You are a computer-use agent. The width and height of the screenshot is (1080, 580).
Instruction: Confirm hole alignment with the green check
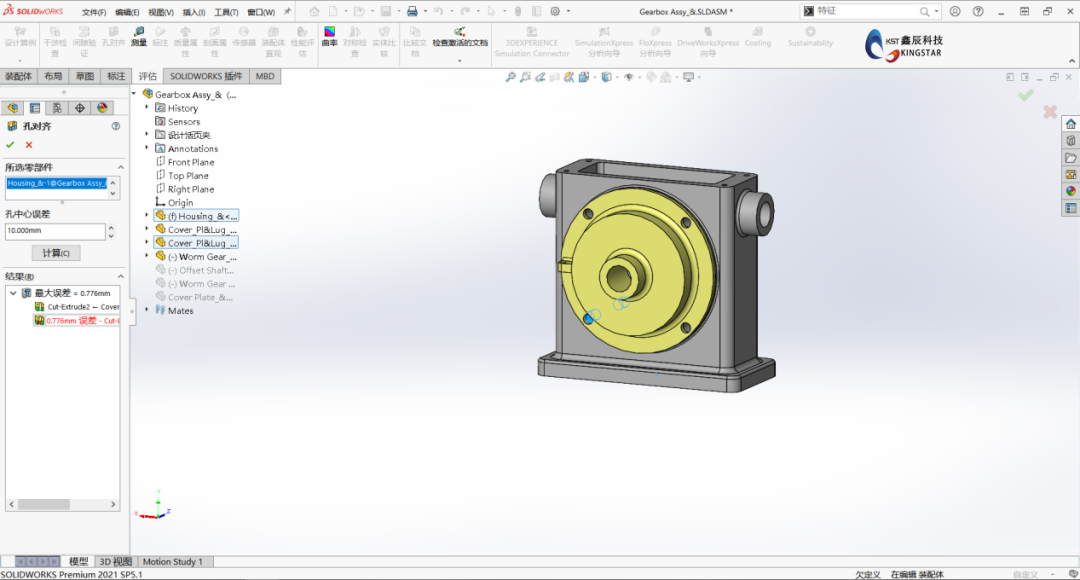tap(10, 145)
